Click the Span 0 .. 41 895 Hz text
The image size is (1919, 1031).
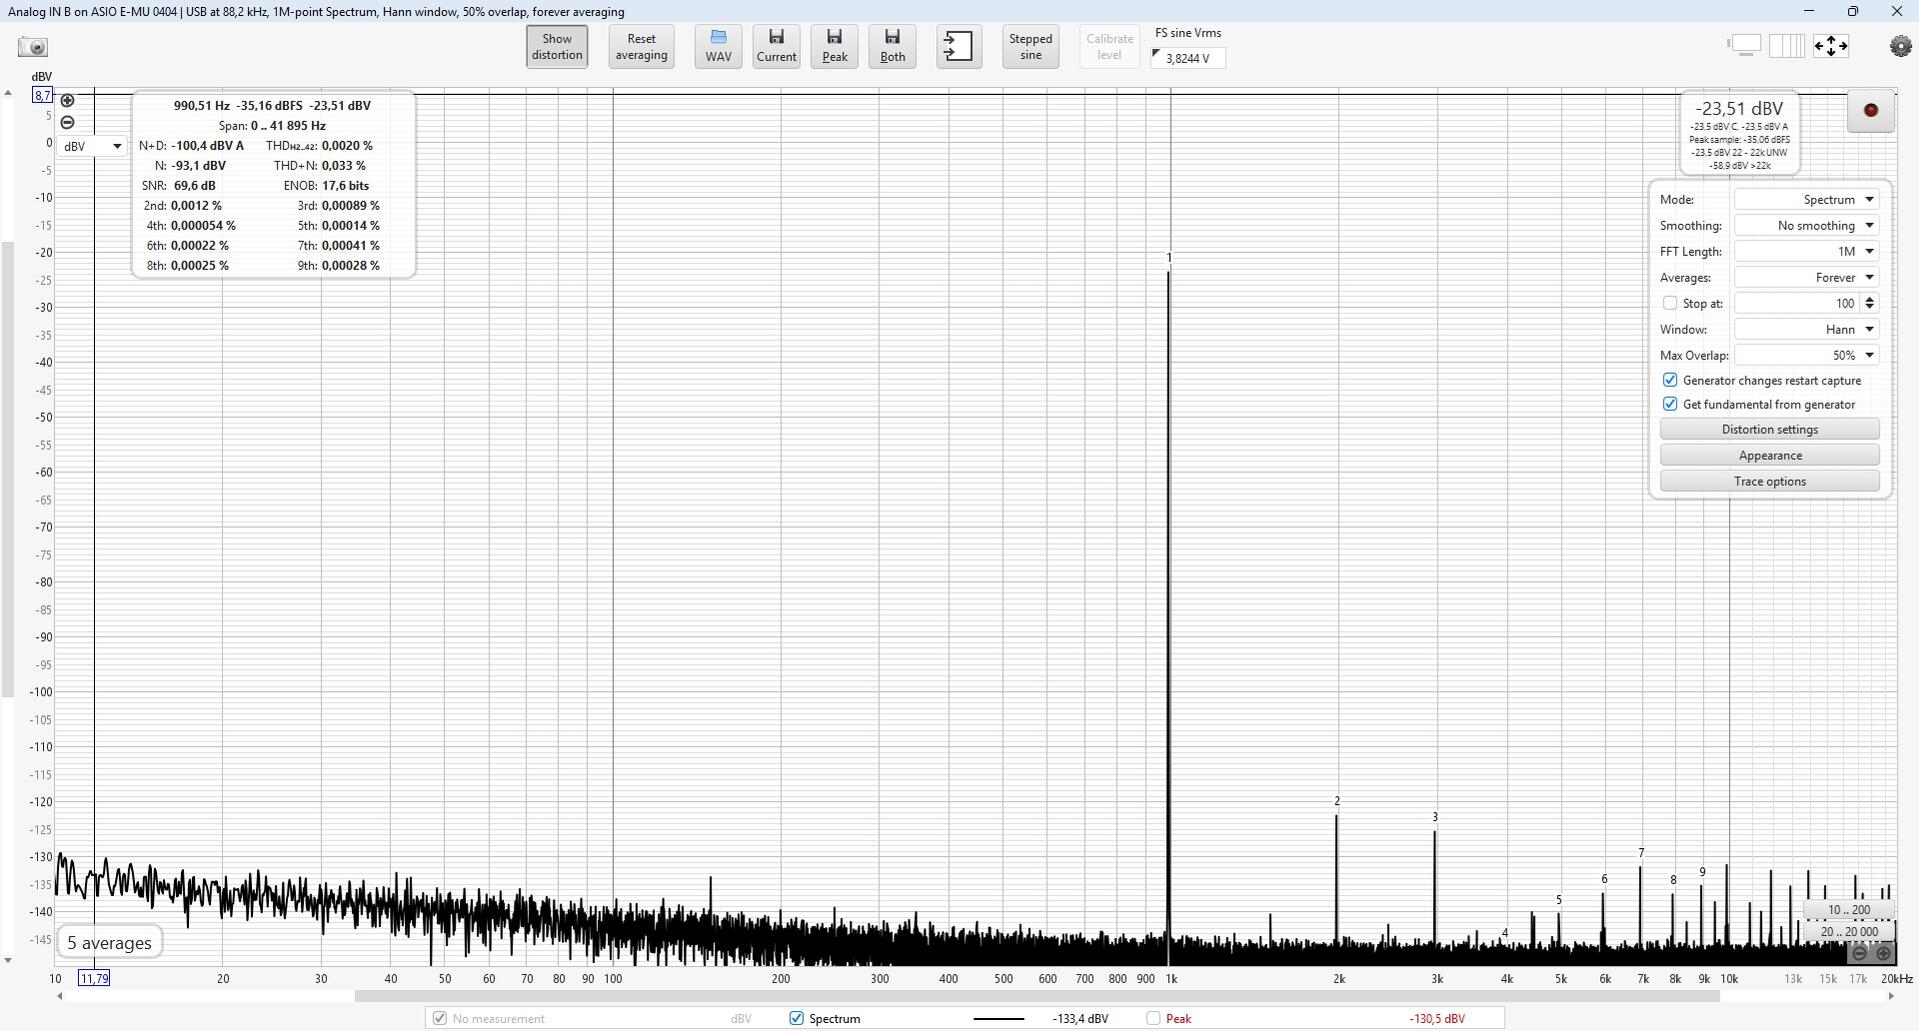tap(273, 126)
